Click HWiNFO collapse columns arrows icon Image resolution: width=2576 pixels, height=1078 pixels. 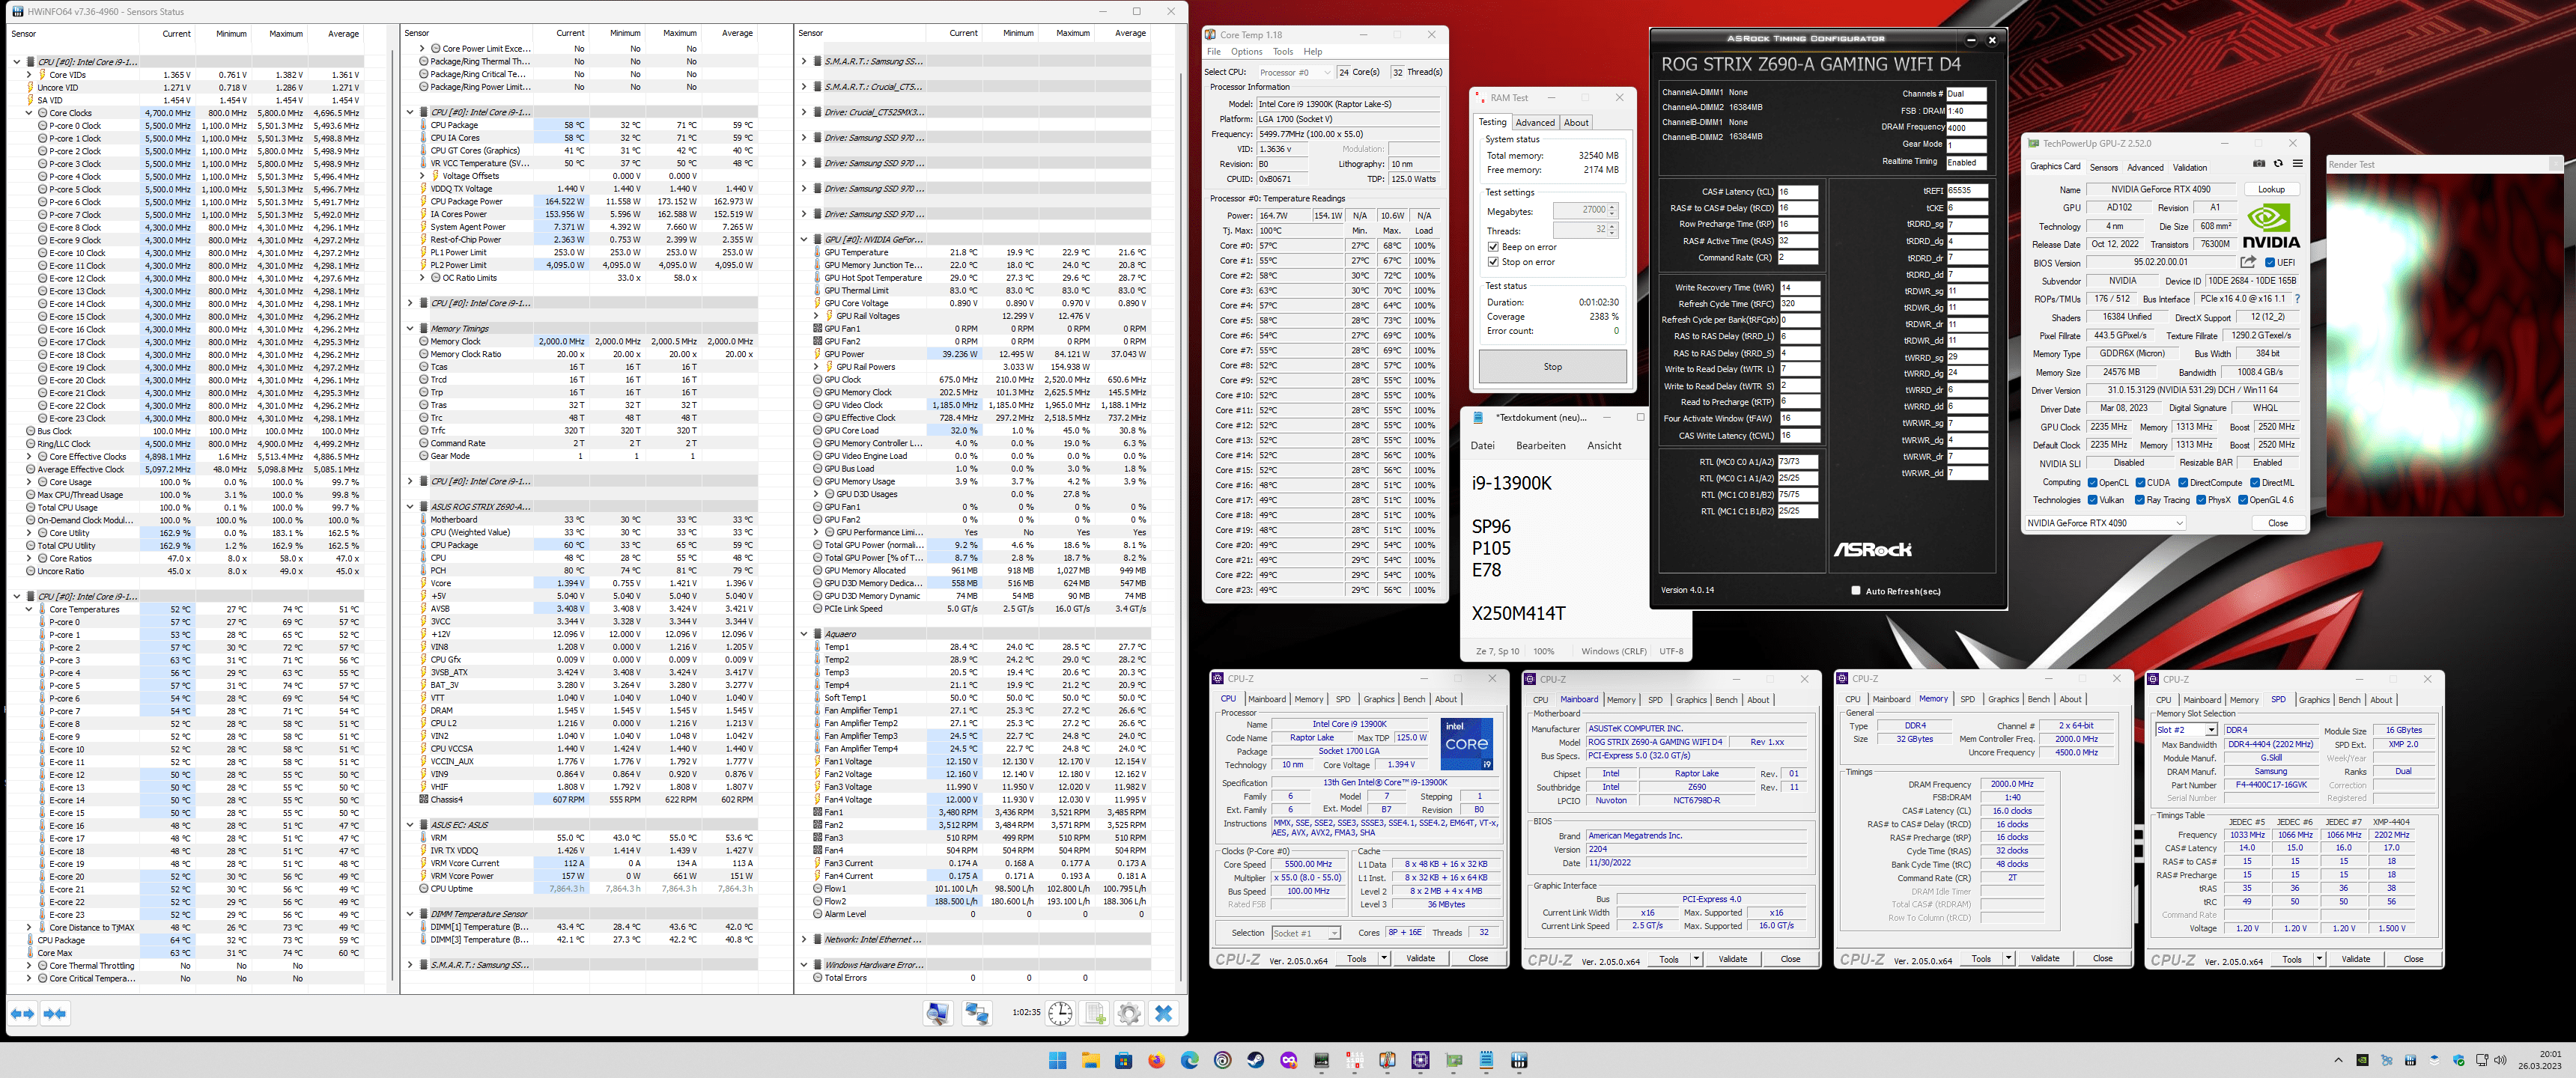coord(55,1013)
